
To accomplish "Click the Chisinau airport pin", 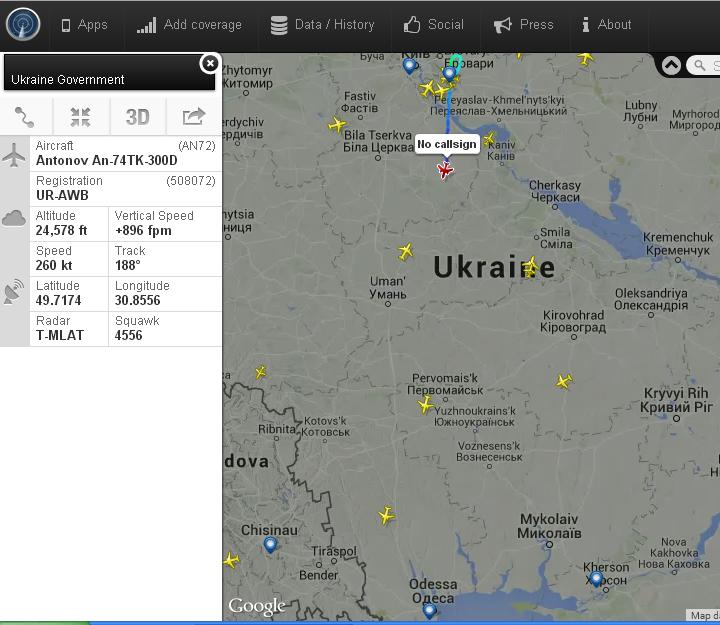I will (270, 545).
